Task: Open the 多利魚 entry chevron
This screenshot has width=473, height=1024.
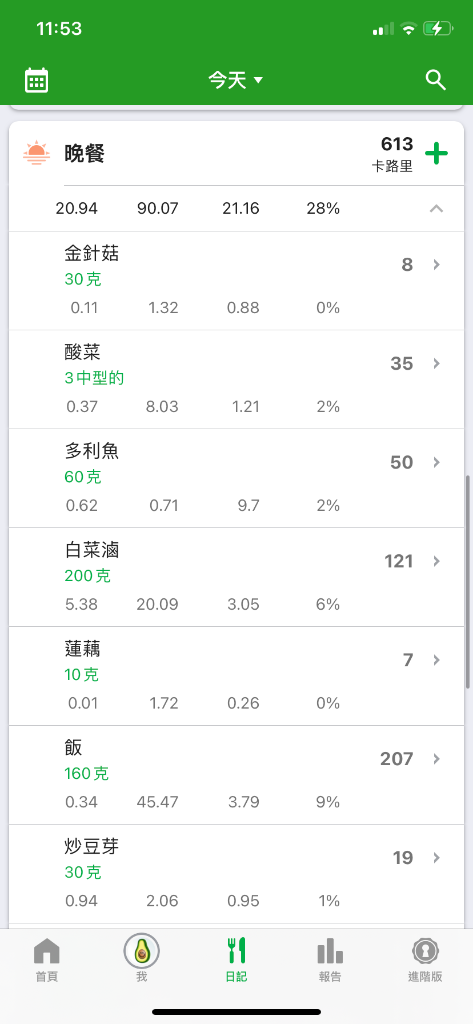Action: (436, 462)
